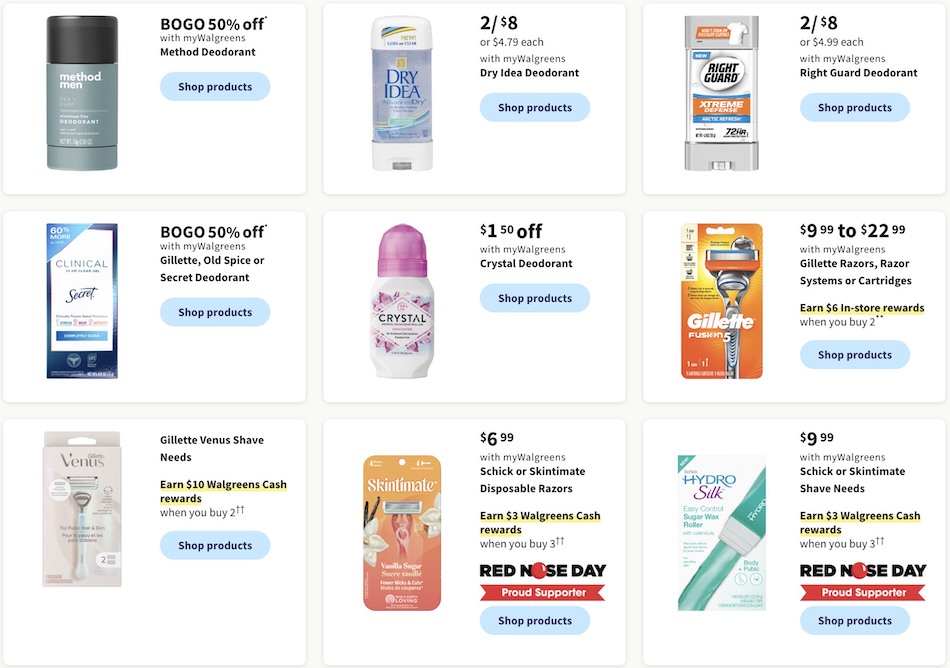The image size is (950, 668).
Task: Shop Schick or Skintimate Shave Needs products
Action: pos(854,620)
